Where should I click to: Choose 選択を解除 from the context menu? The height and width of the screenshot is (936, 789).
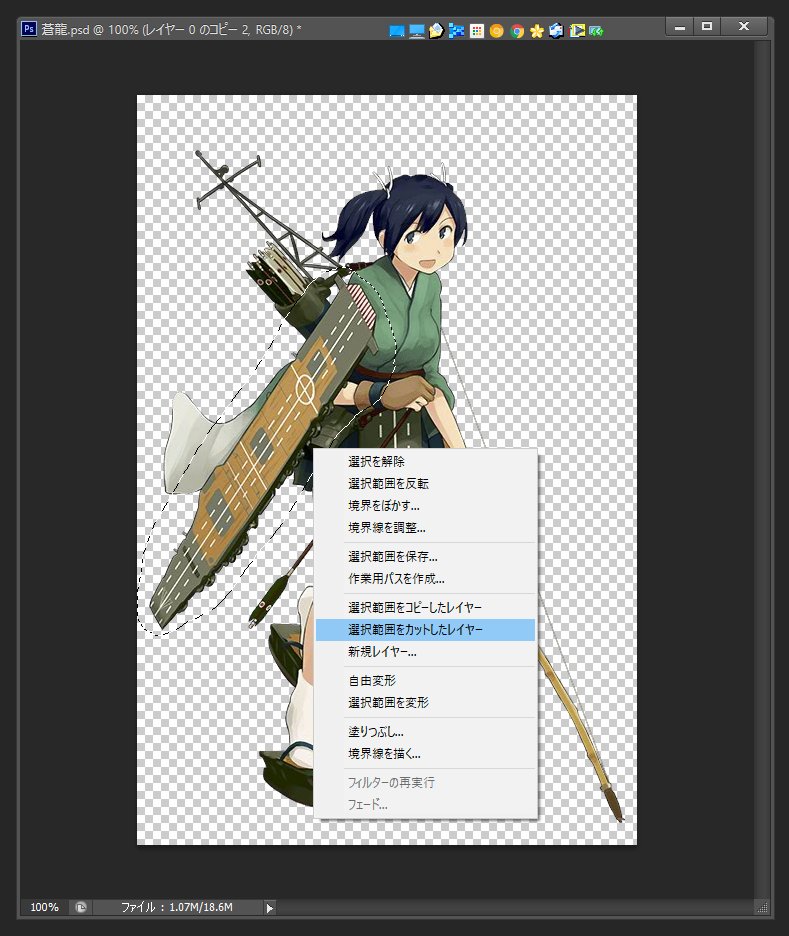(425, 461)
